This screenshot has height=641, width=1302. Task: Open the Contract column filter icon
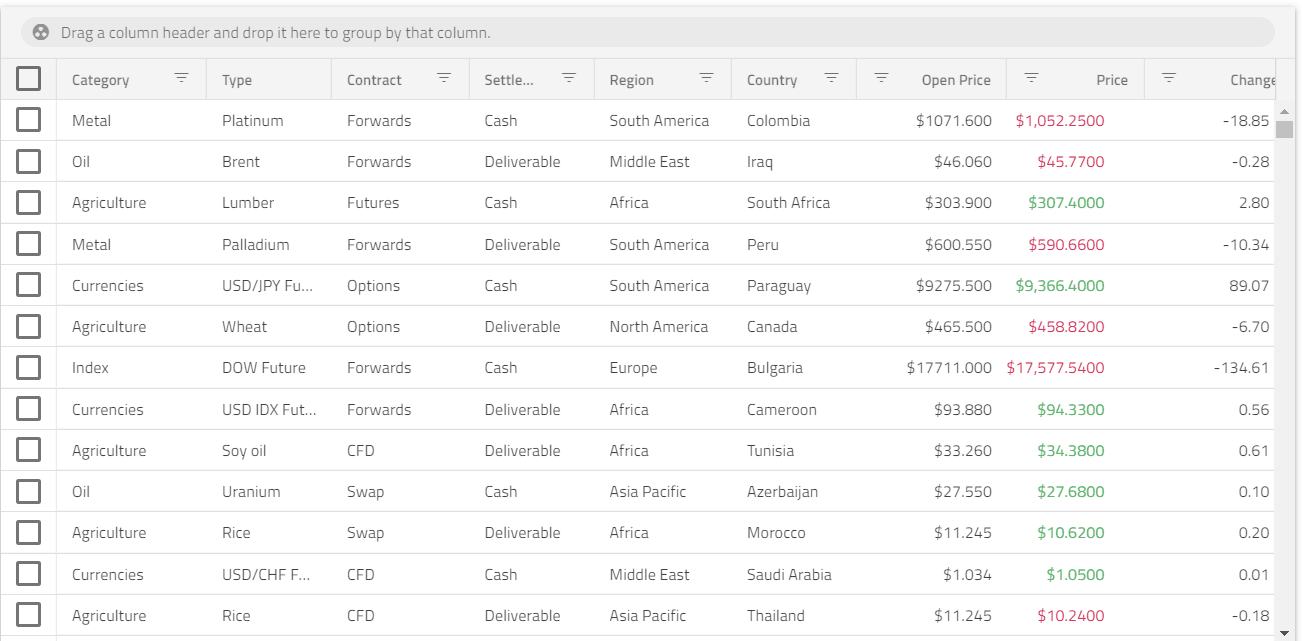coord(444,78)
